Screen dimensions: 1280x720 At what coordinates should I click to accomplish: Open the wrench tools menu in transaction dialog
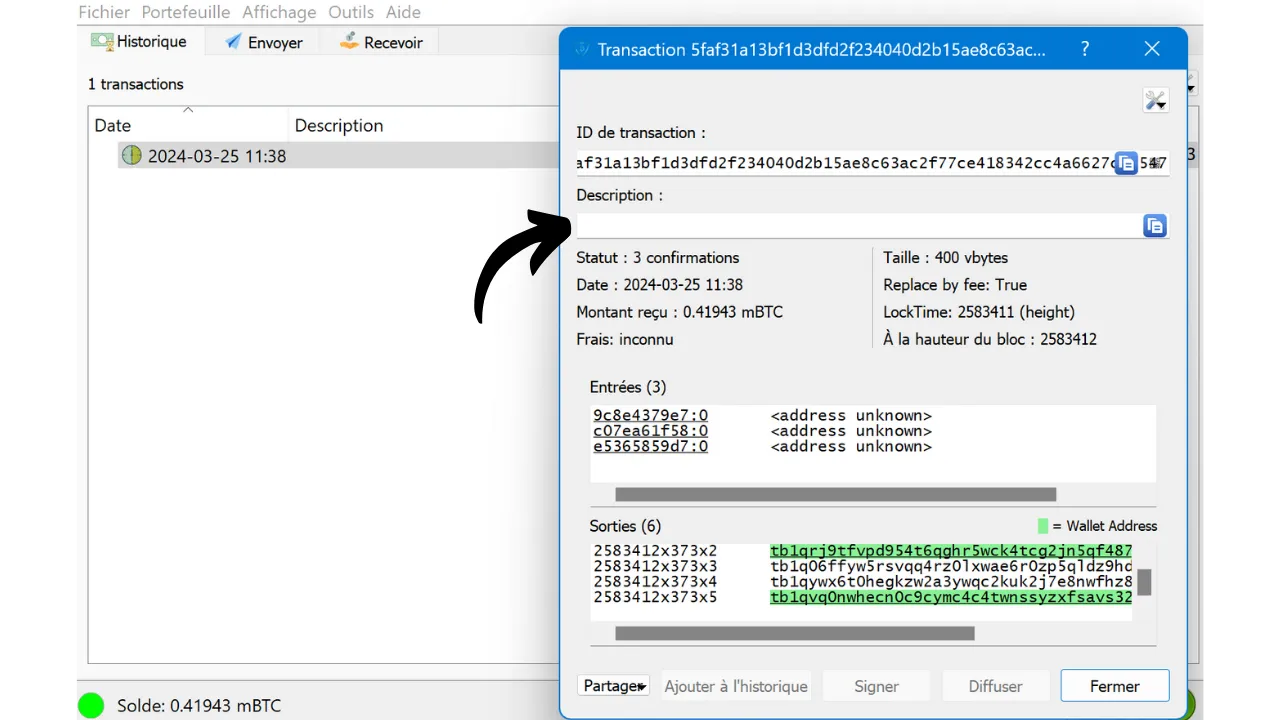click(x=1155, y=100)
